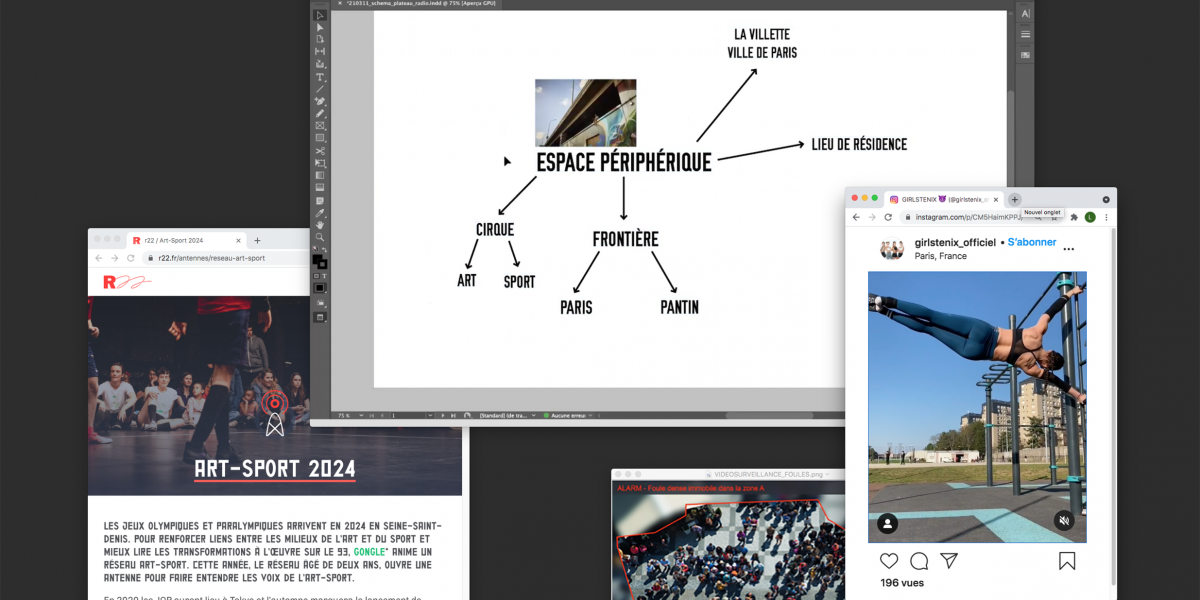1200x600 pixels.
Task: Click the R22 logo on the website
Action: [x=127, y=282]
